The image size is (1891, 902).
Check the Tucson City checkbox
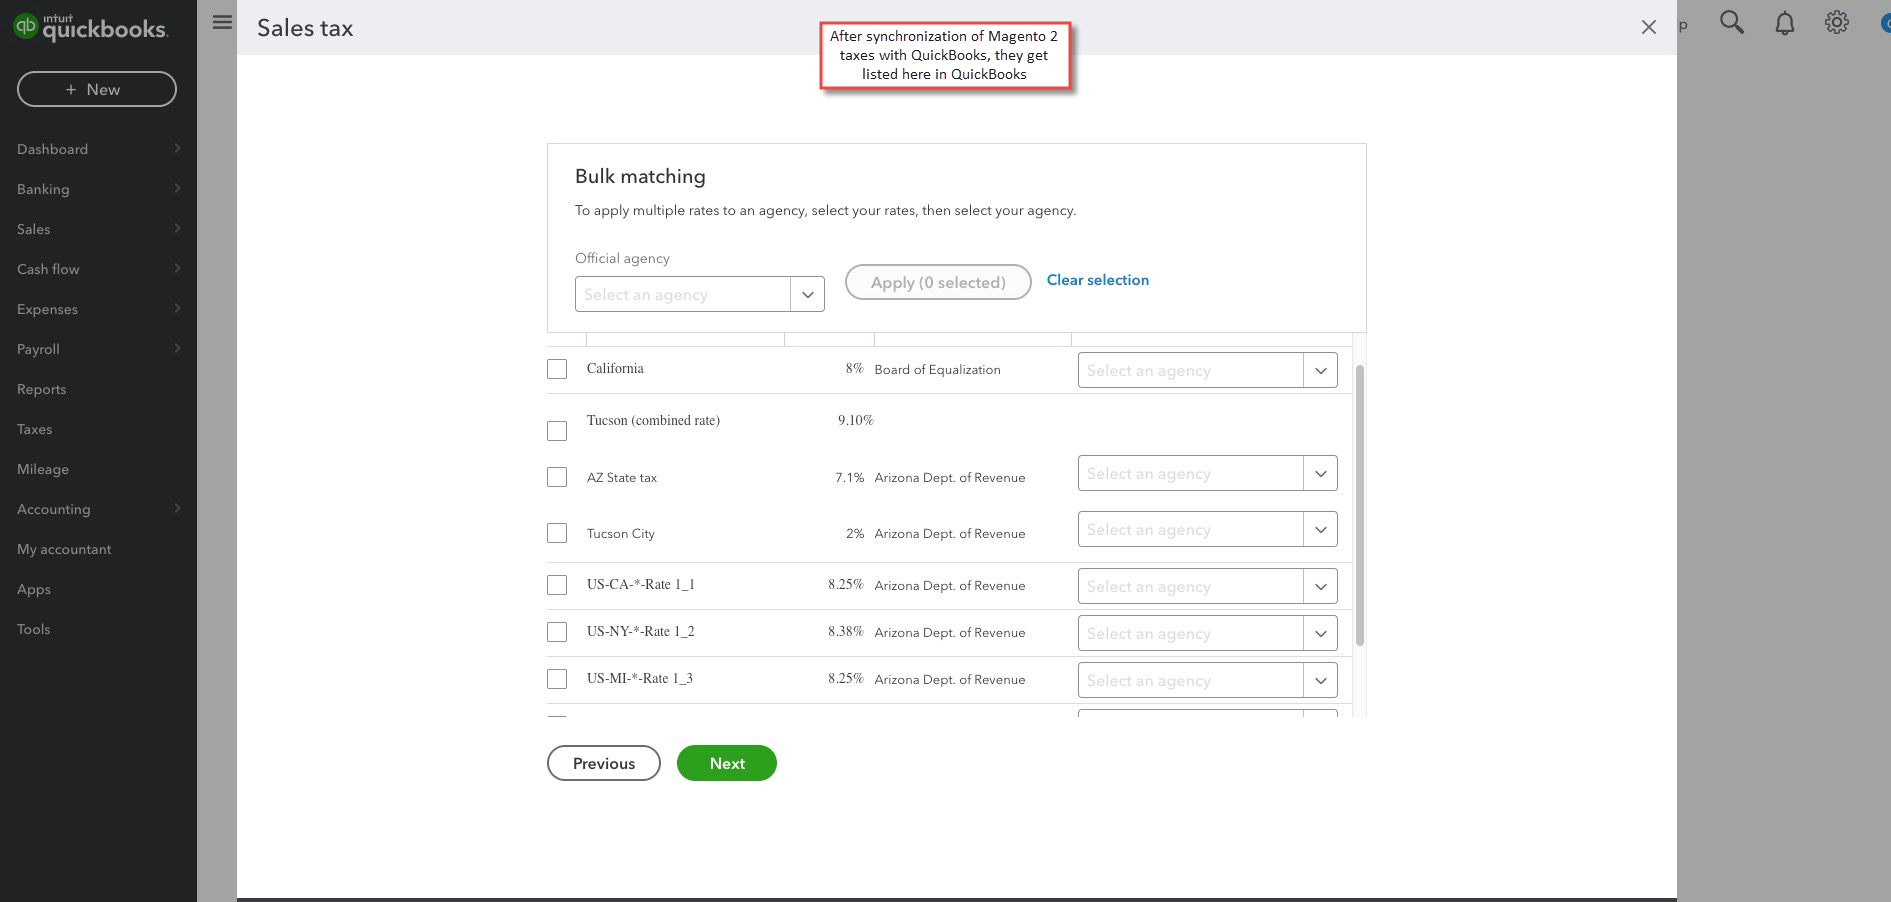[x=557, y=533]
